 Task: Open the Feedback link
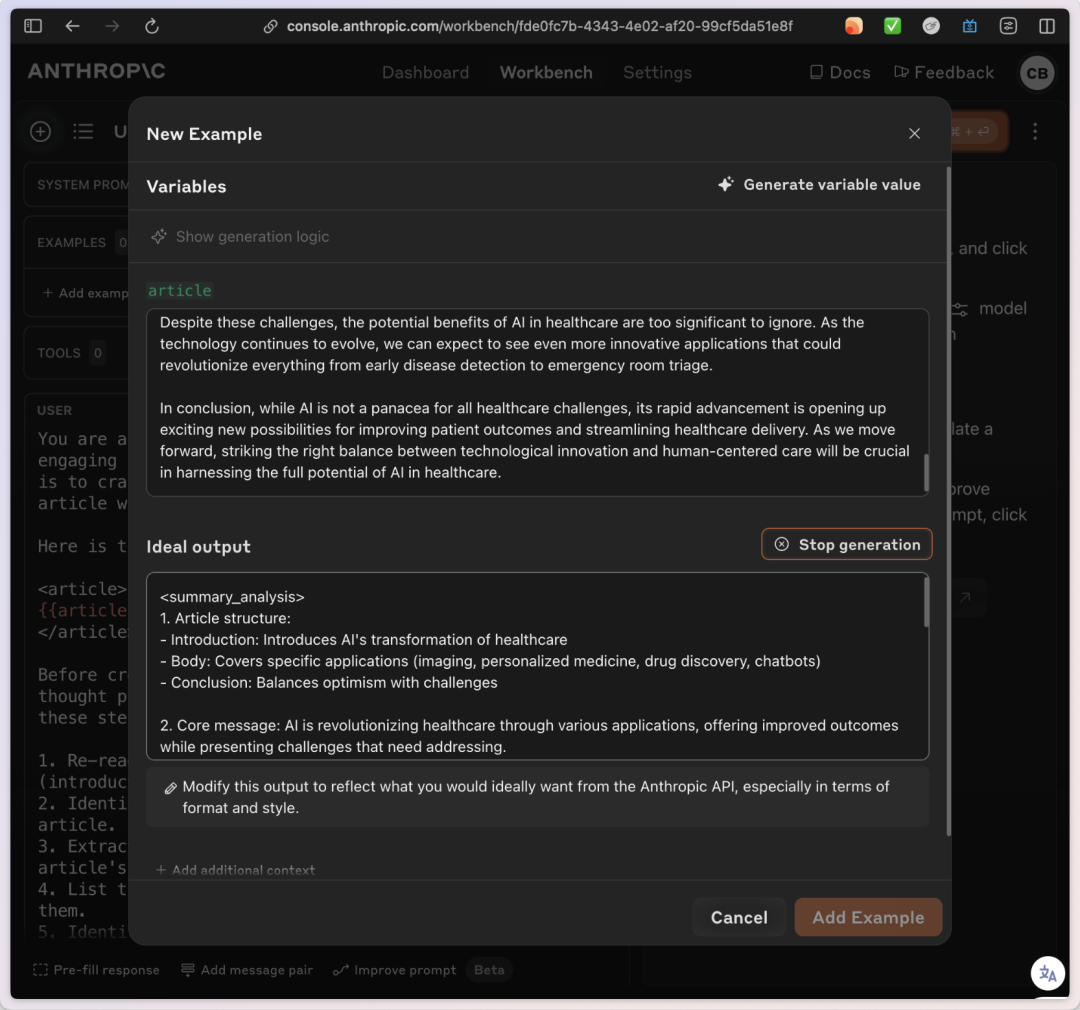pos(943,73)
